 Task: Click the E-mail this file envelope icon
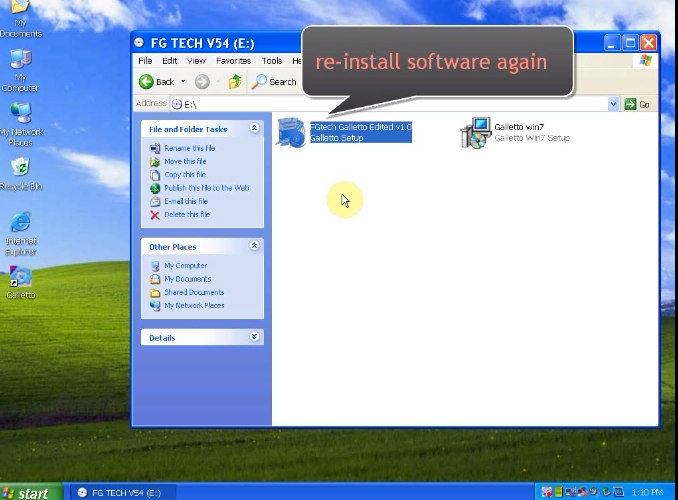pyautogui.click(x=155, y=202)
